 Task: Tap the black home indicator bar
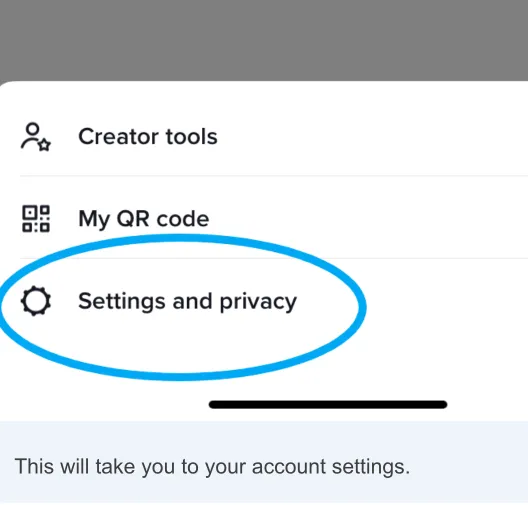(x=328, y=404)
